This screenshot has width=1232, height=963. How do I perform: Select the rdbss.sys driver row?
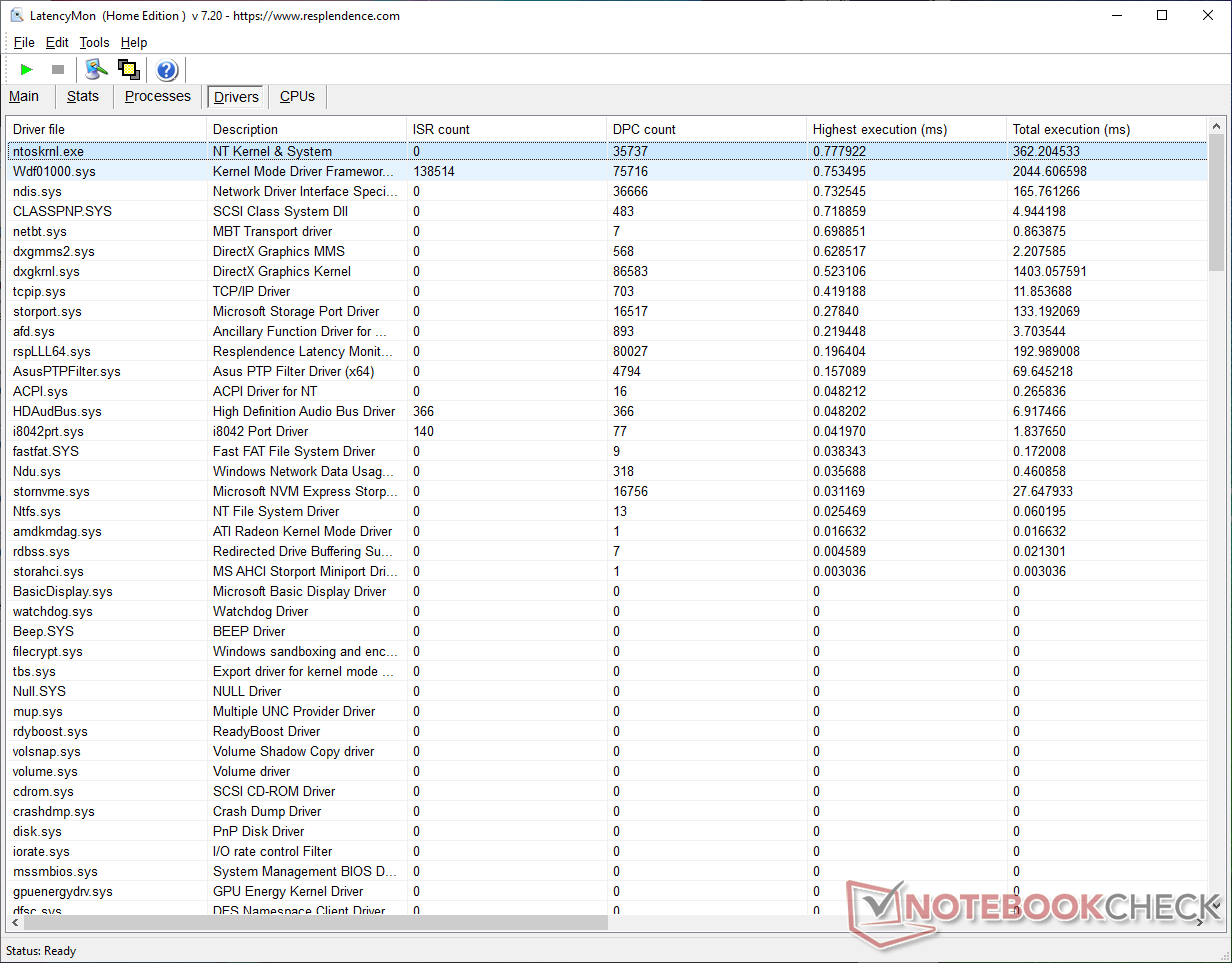(607, 551)
